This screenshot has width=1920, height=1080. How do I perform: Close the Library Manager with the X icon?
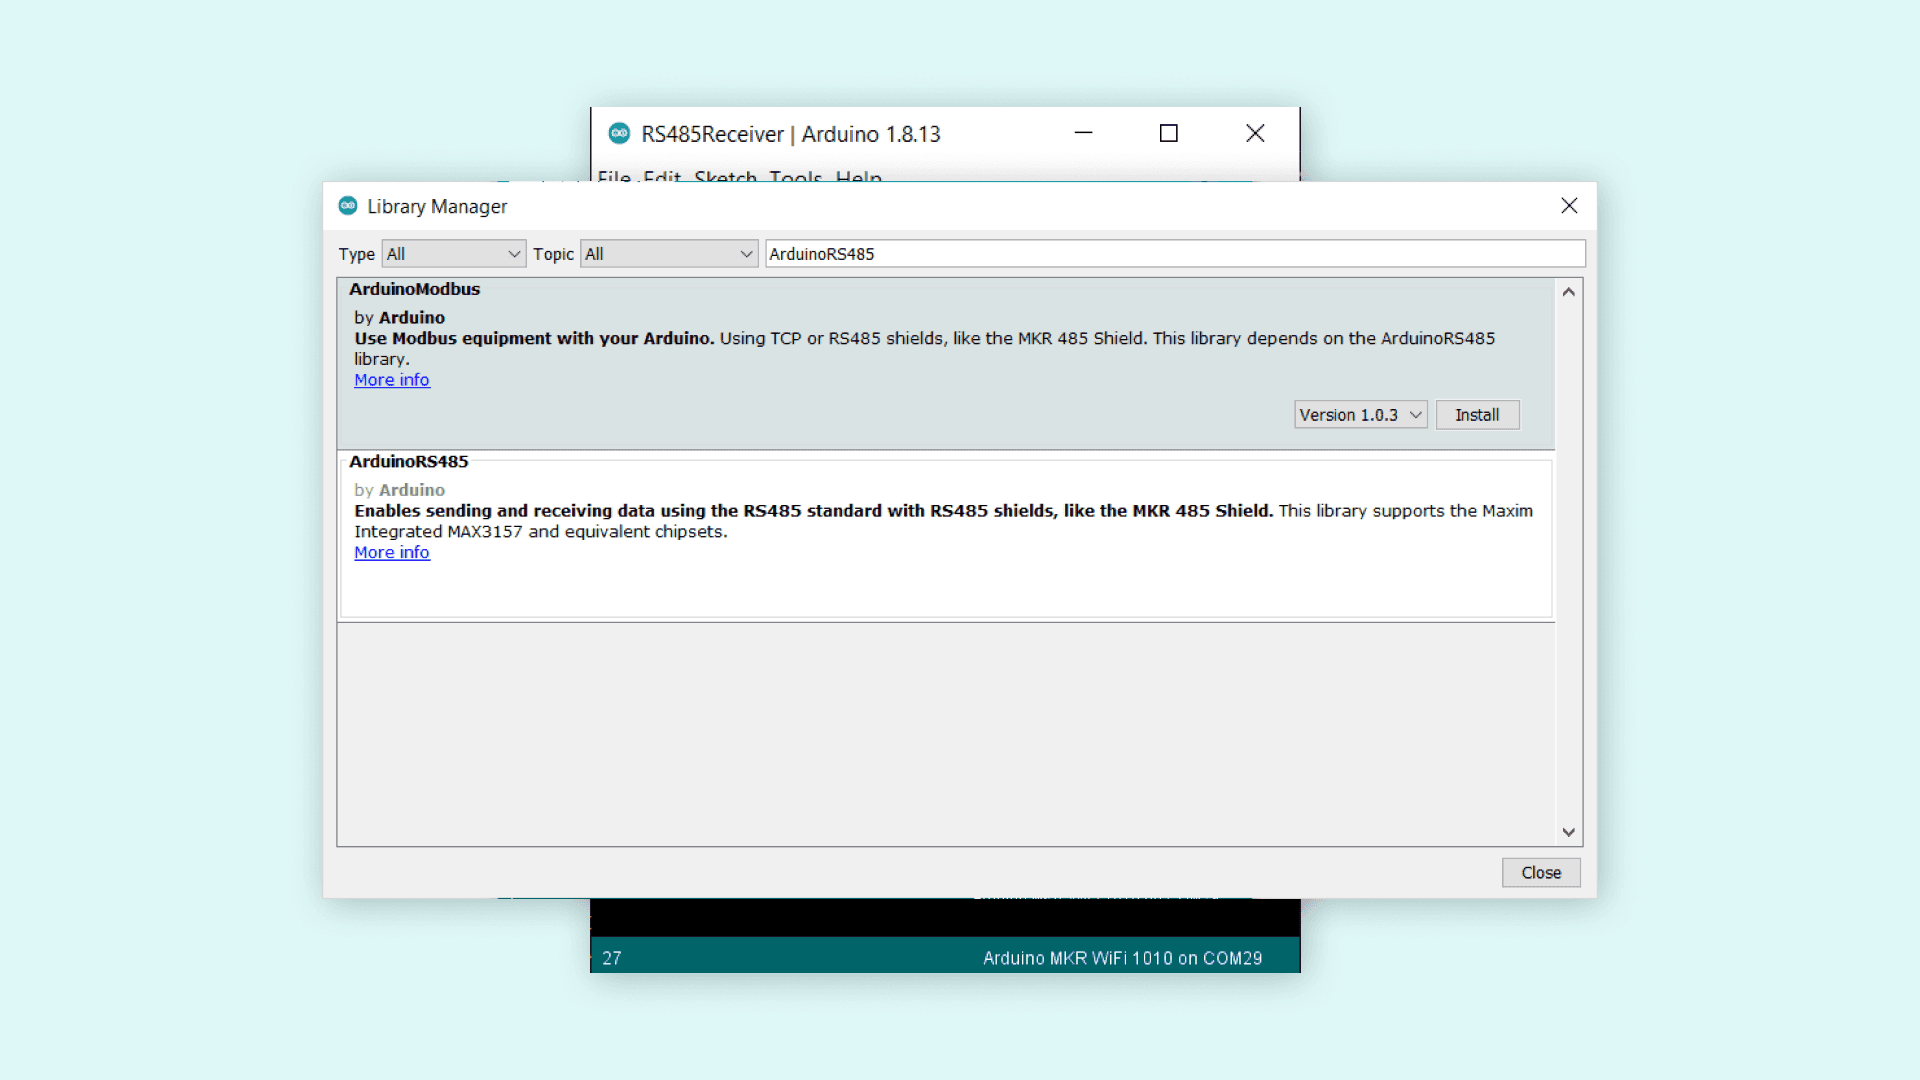click(x=1569, y=206)
